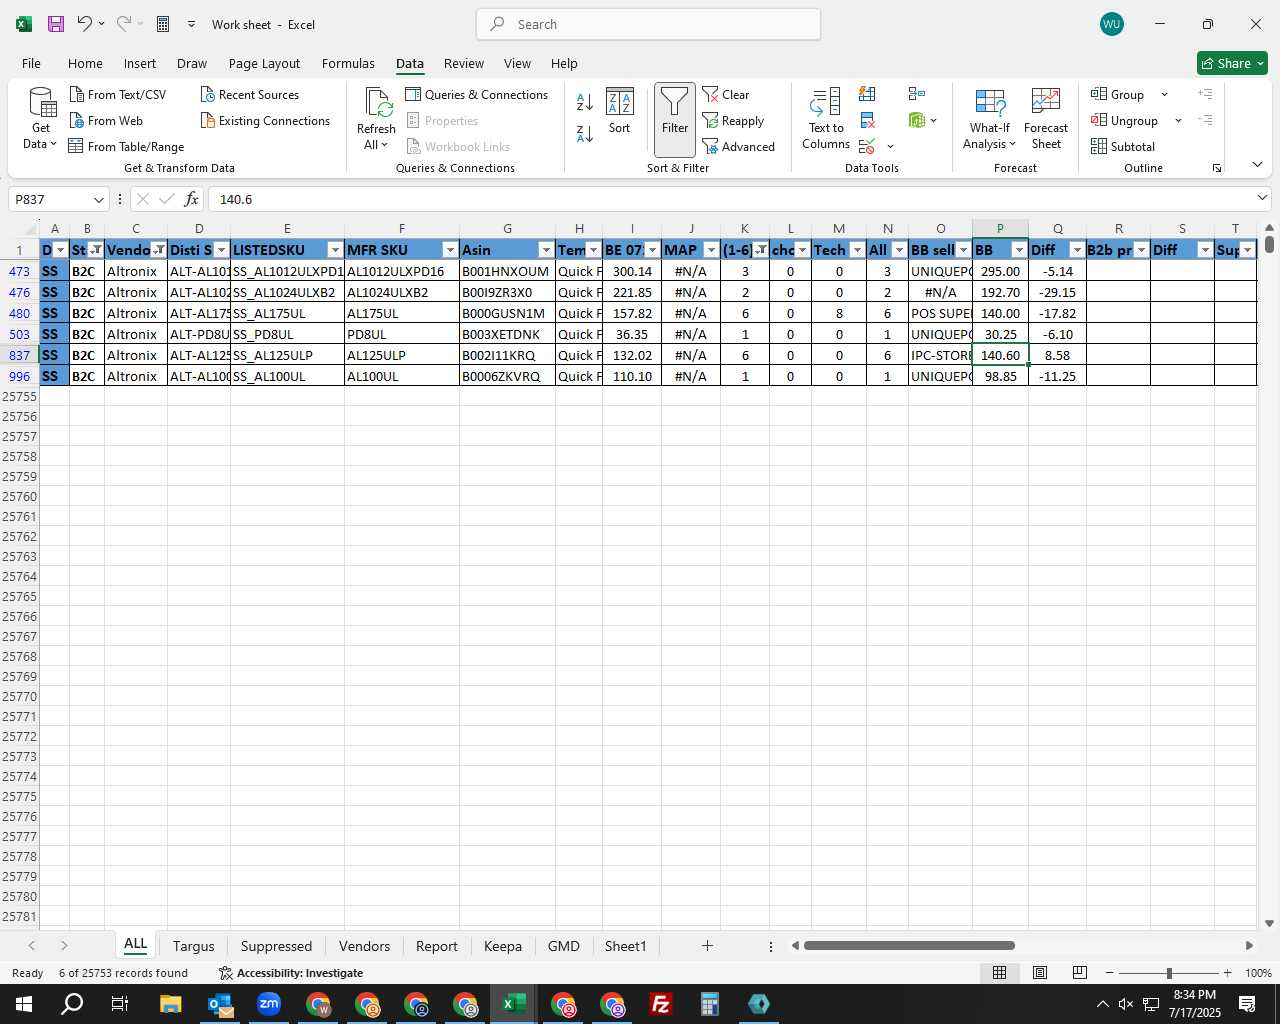The height and width of the screenshot is (1024, 1280).
Task: Click Show Detail outline icon
Action: 1206,94
